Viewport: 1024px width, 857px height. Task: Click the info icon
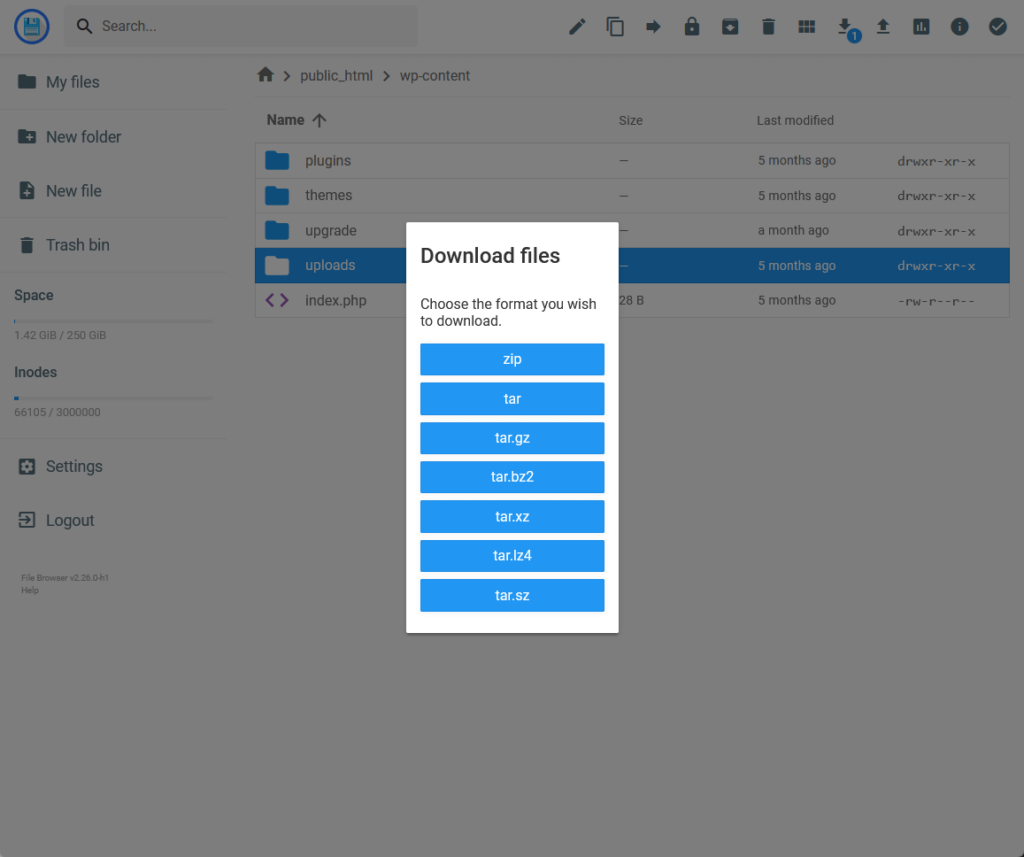[x=959, y=27]
